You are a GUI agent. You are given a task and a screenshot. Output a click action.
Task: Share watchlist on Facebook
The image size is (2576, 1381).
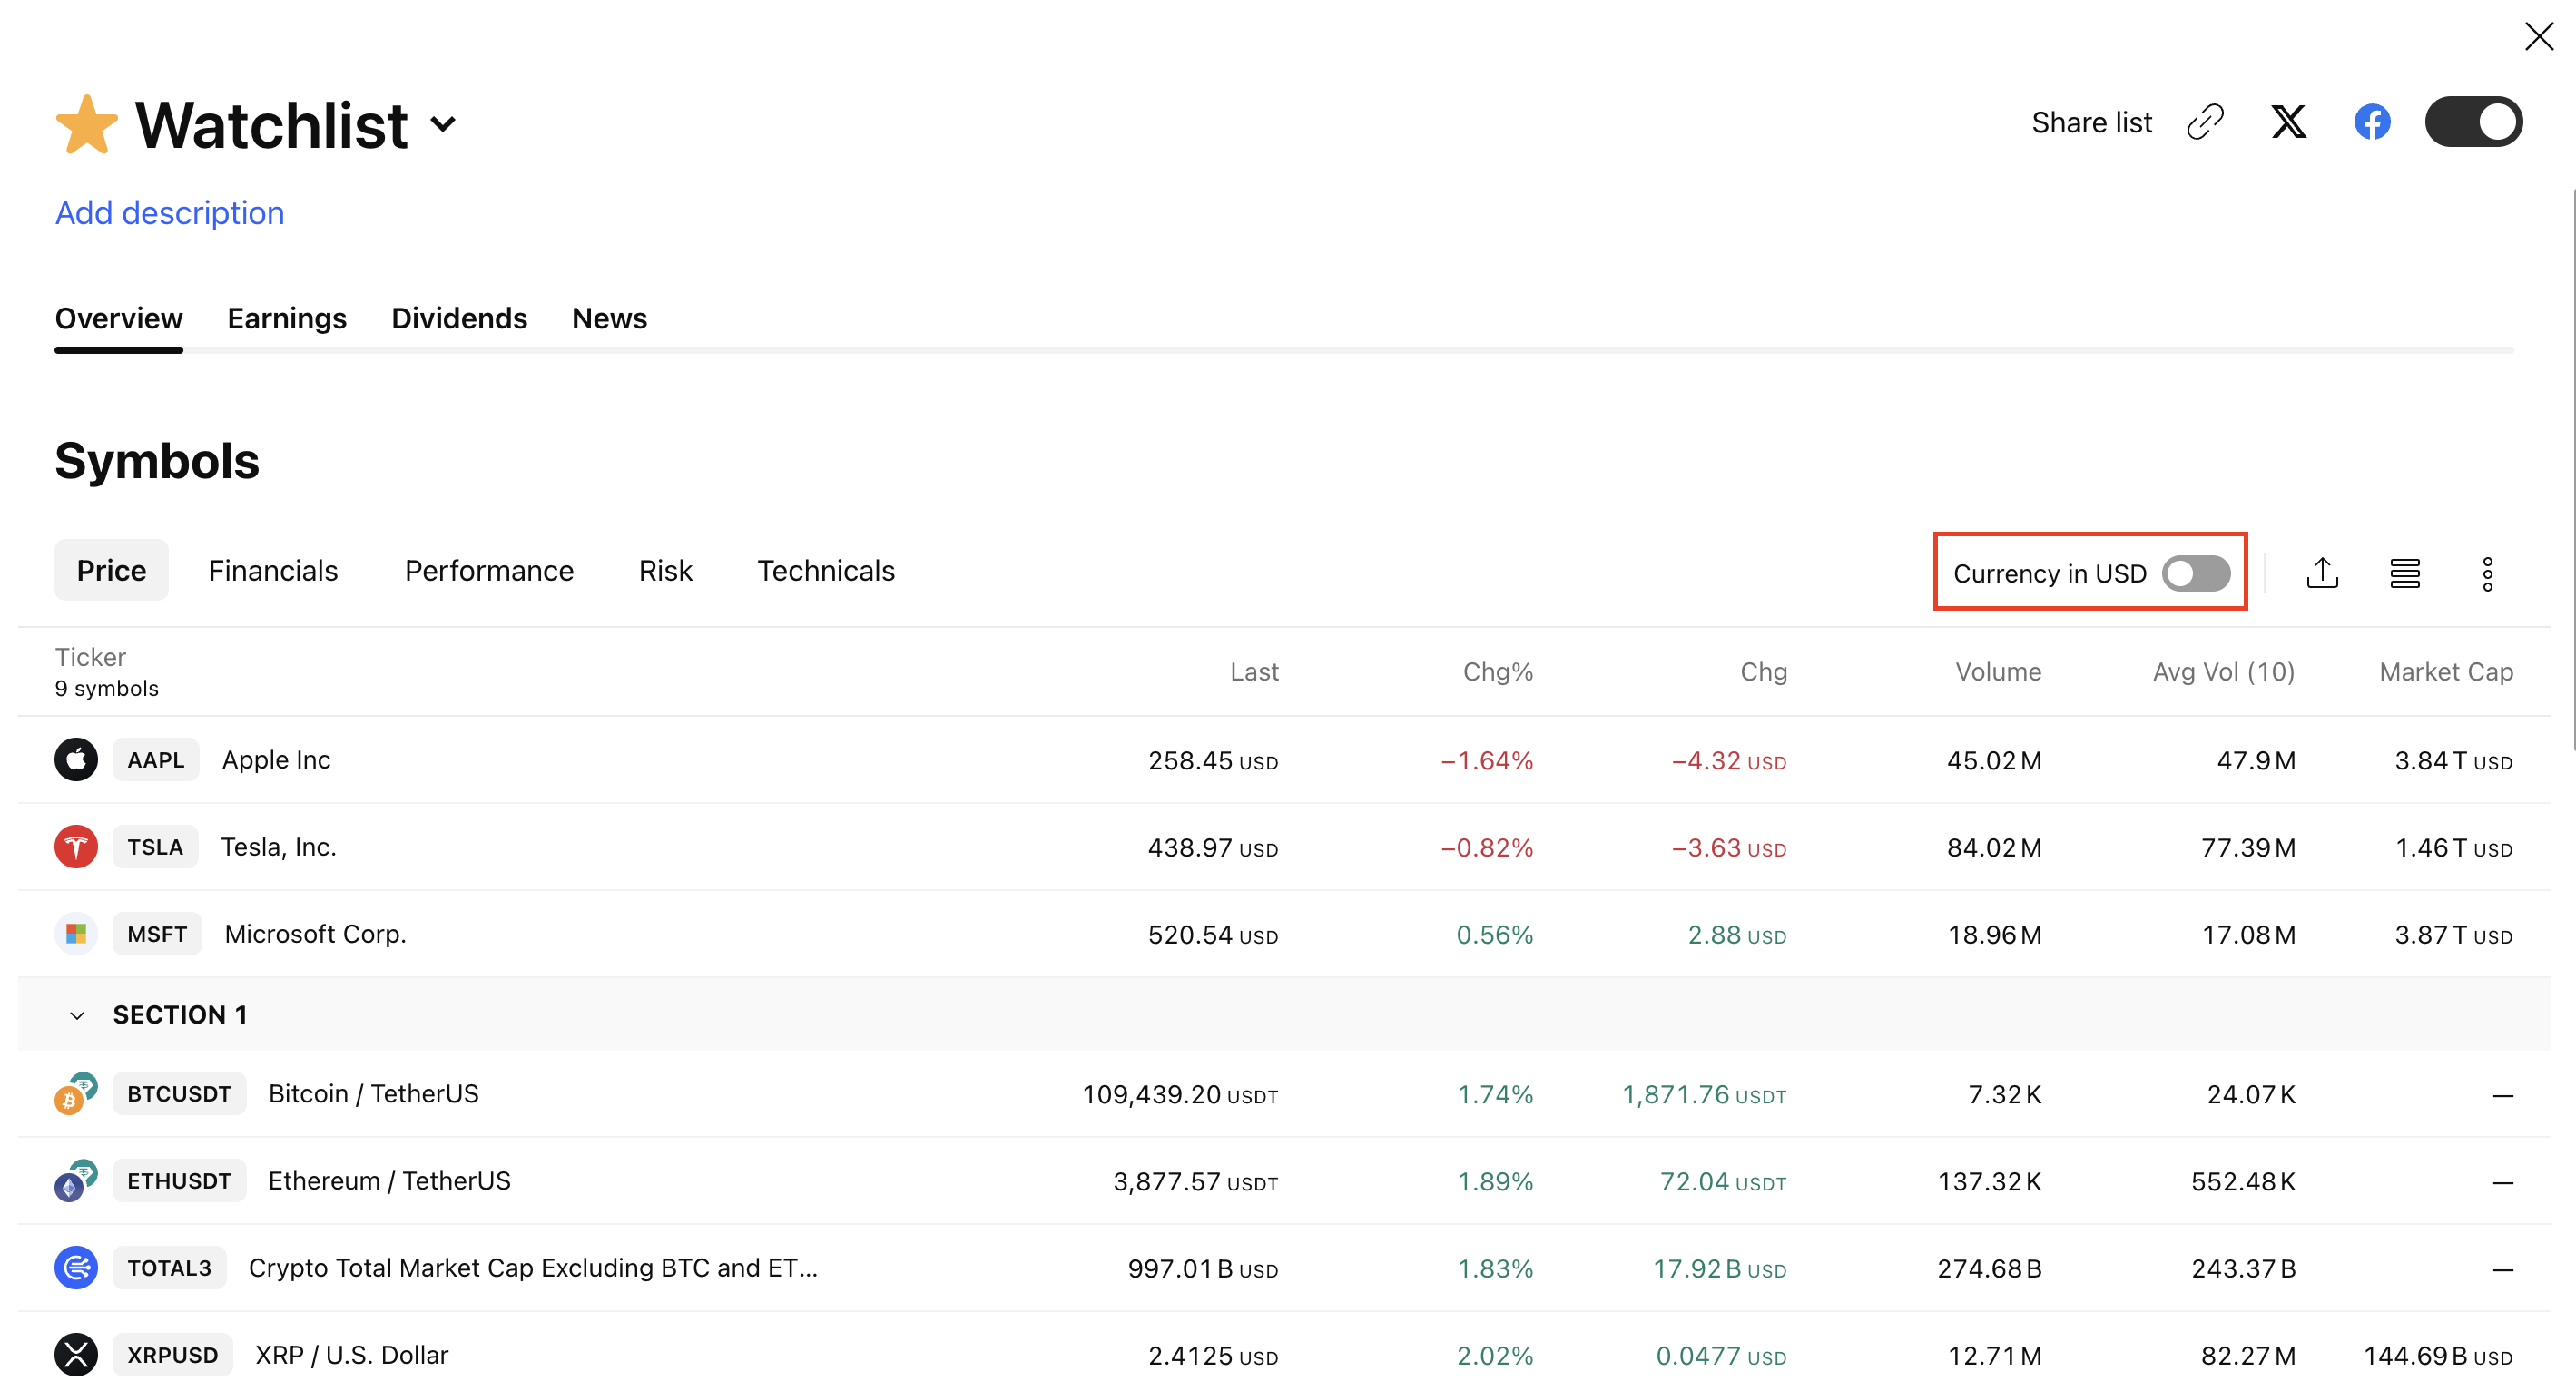pyautogui.click(x=2371, y=122)
